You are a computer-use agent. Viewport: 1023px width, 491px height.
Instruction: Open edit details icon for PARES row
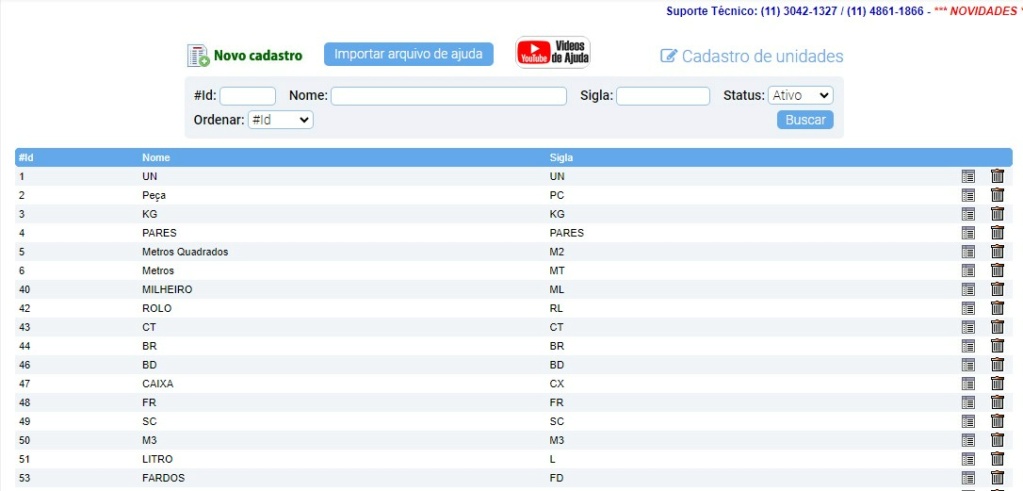(x=968, y=233)
